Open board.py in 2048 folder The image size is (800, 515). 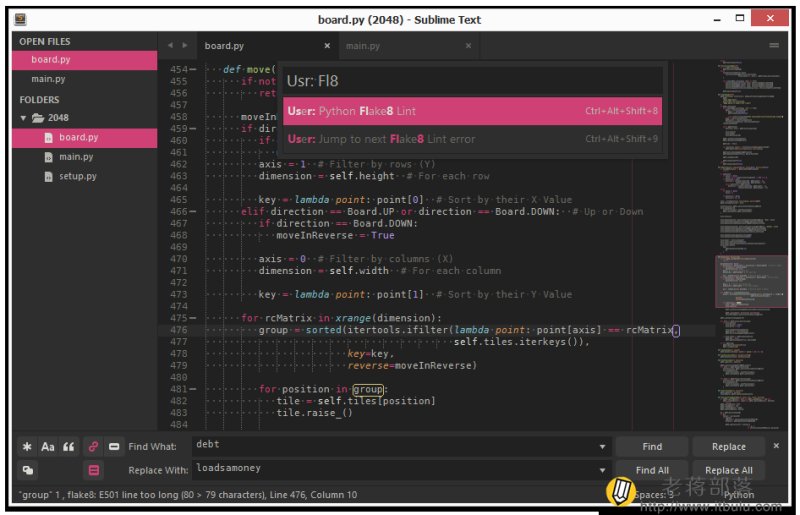[85, 138]
